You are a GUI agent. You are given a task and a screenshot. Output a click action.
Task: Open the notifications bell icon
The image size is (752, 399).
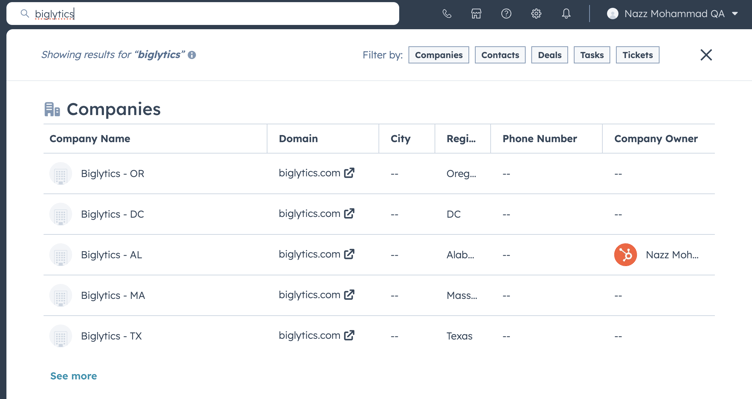pos(566,14)
